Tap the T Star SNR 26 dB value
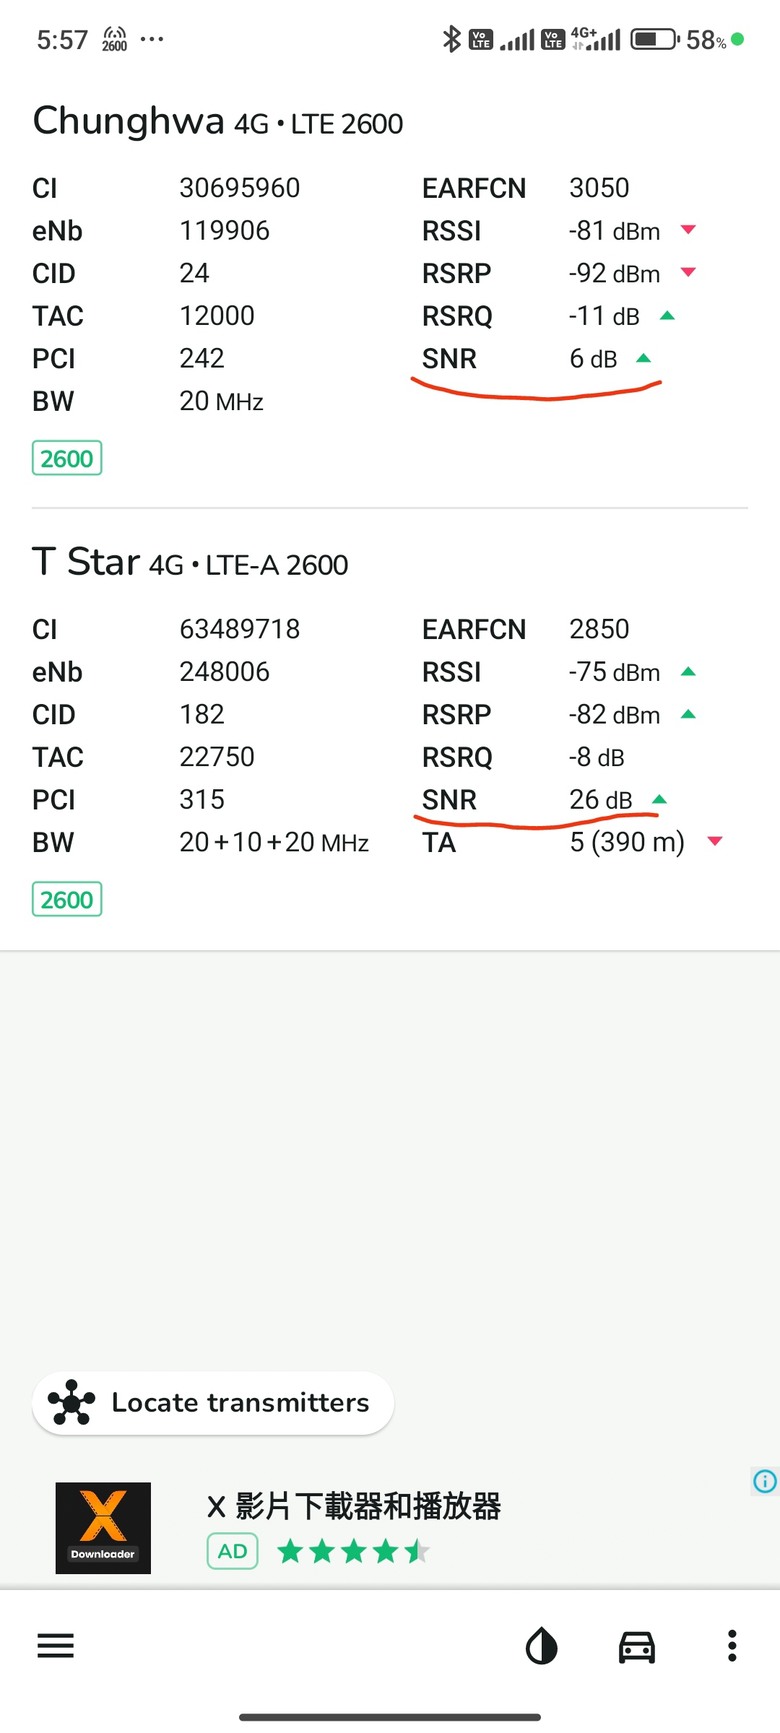The height and width of the screenshot is (1733, 780). (x=601, y=800)
